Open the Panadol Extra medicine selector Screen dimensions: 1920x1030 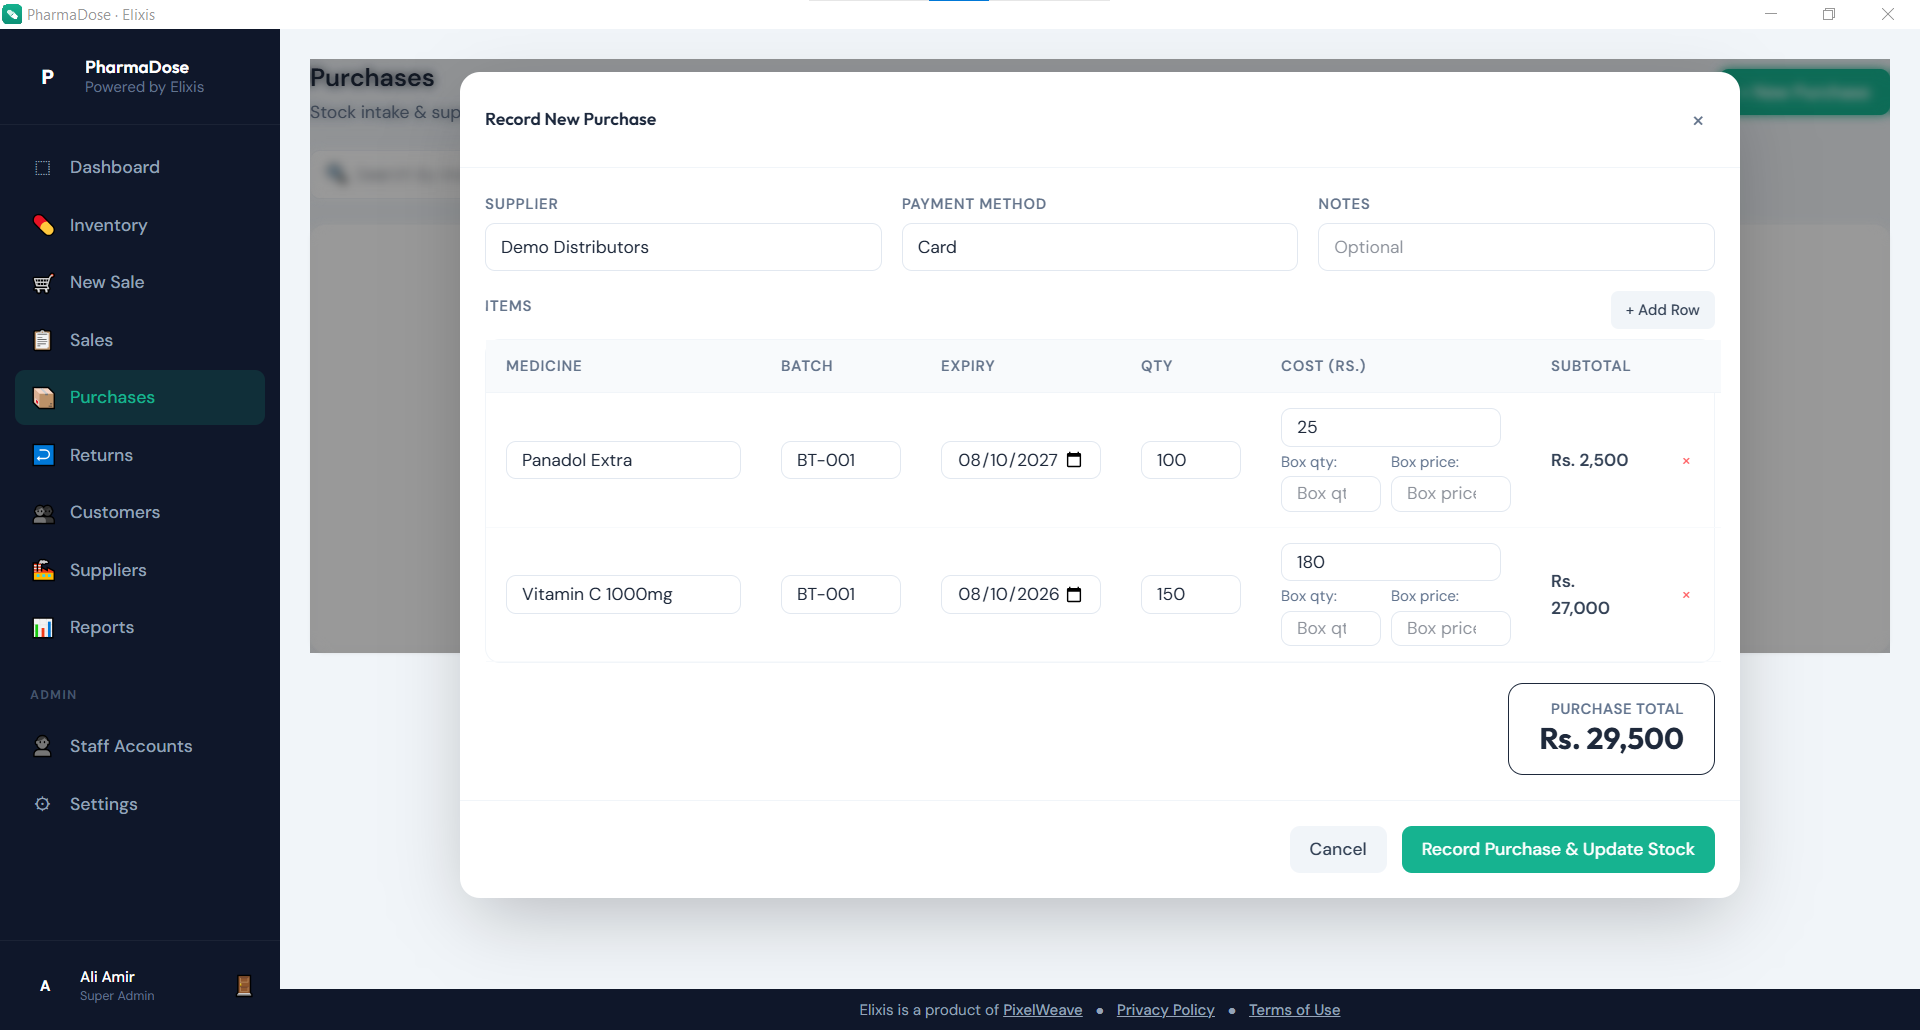[x=623, y=460]
